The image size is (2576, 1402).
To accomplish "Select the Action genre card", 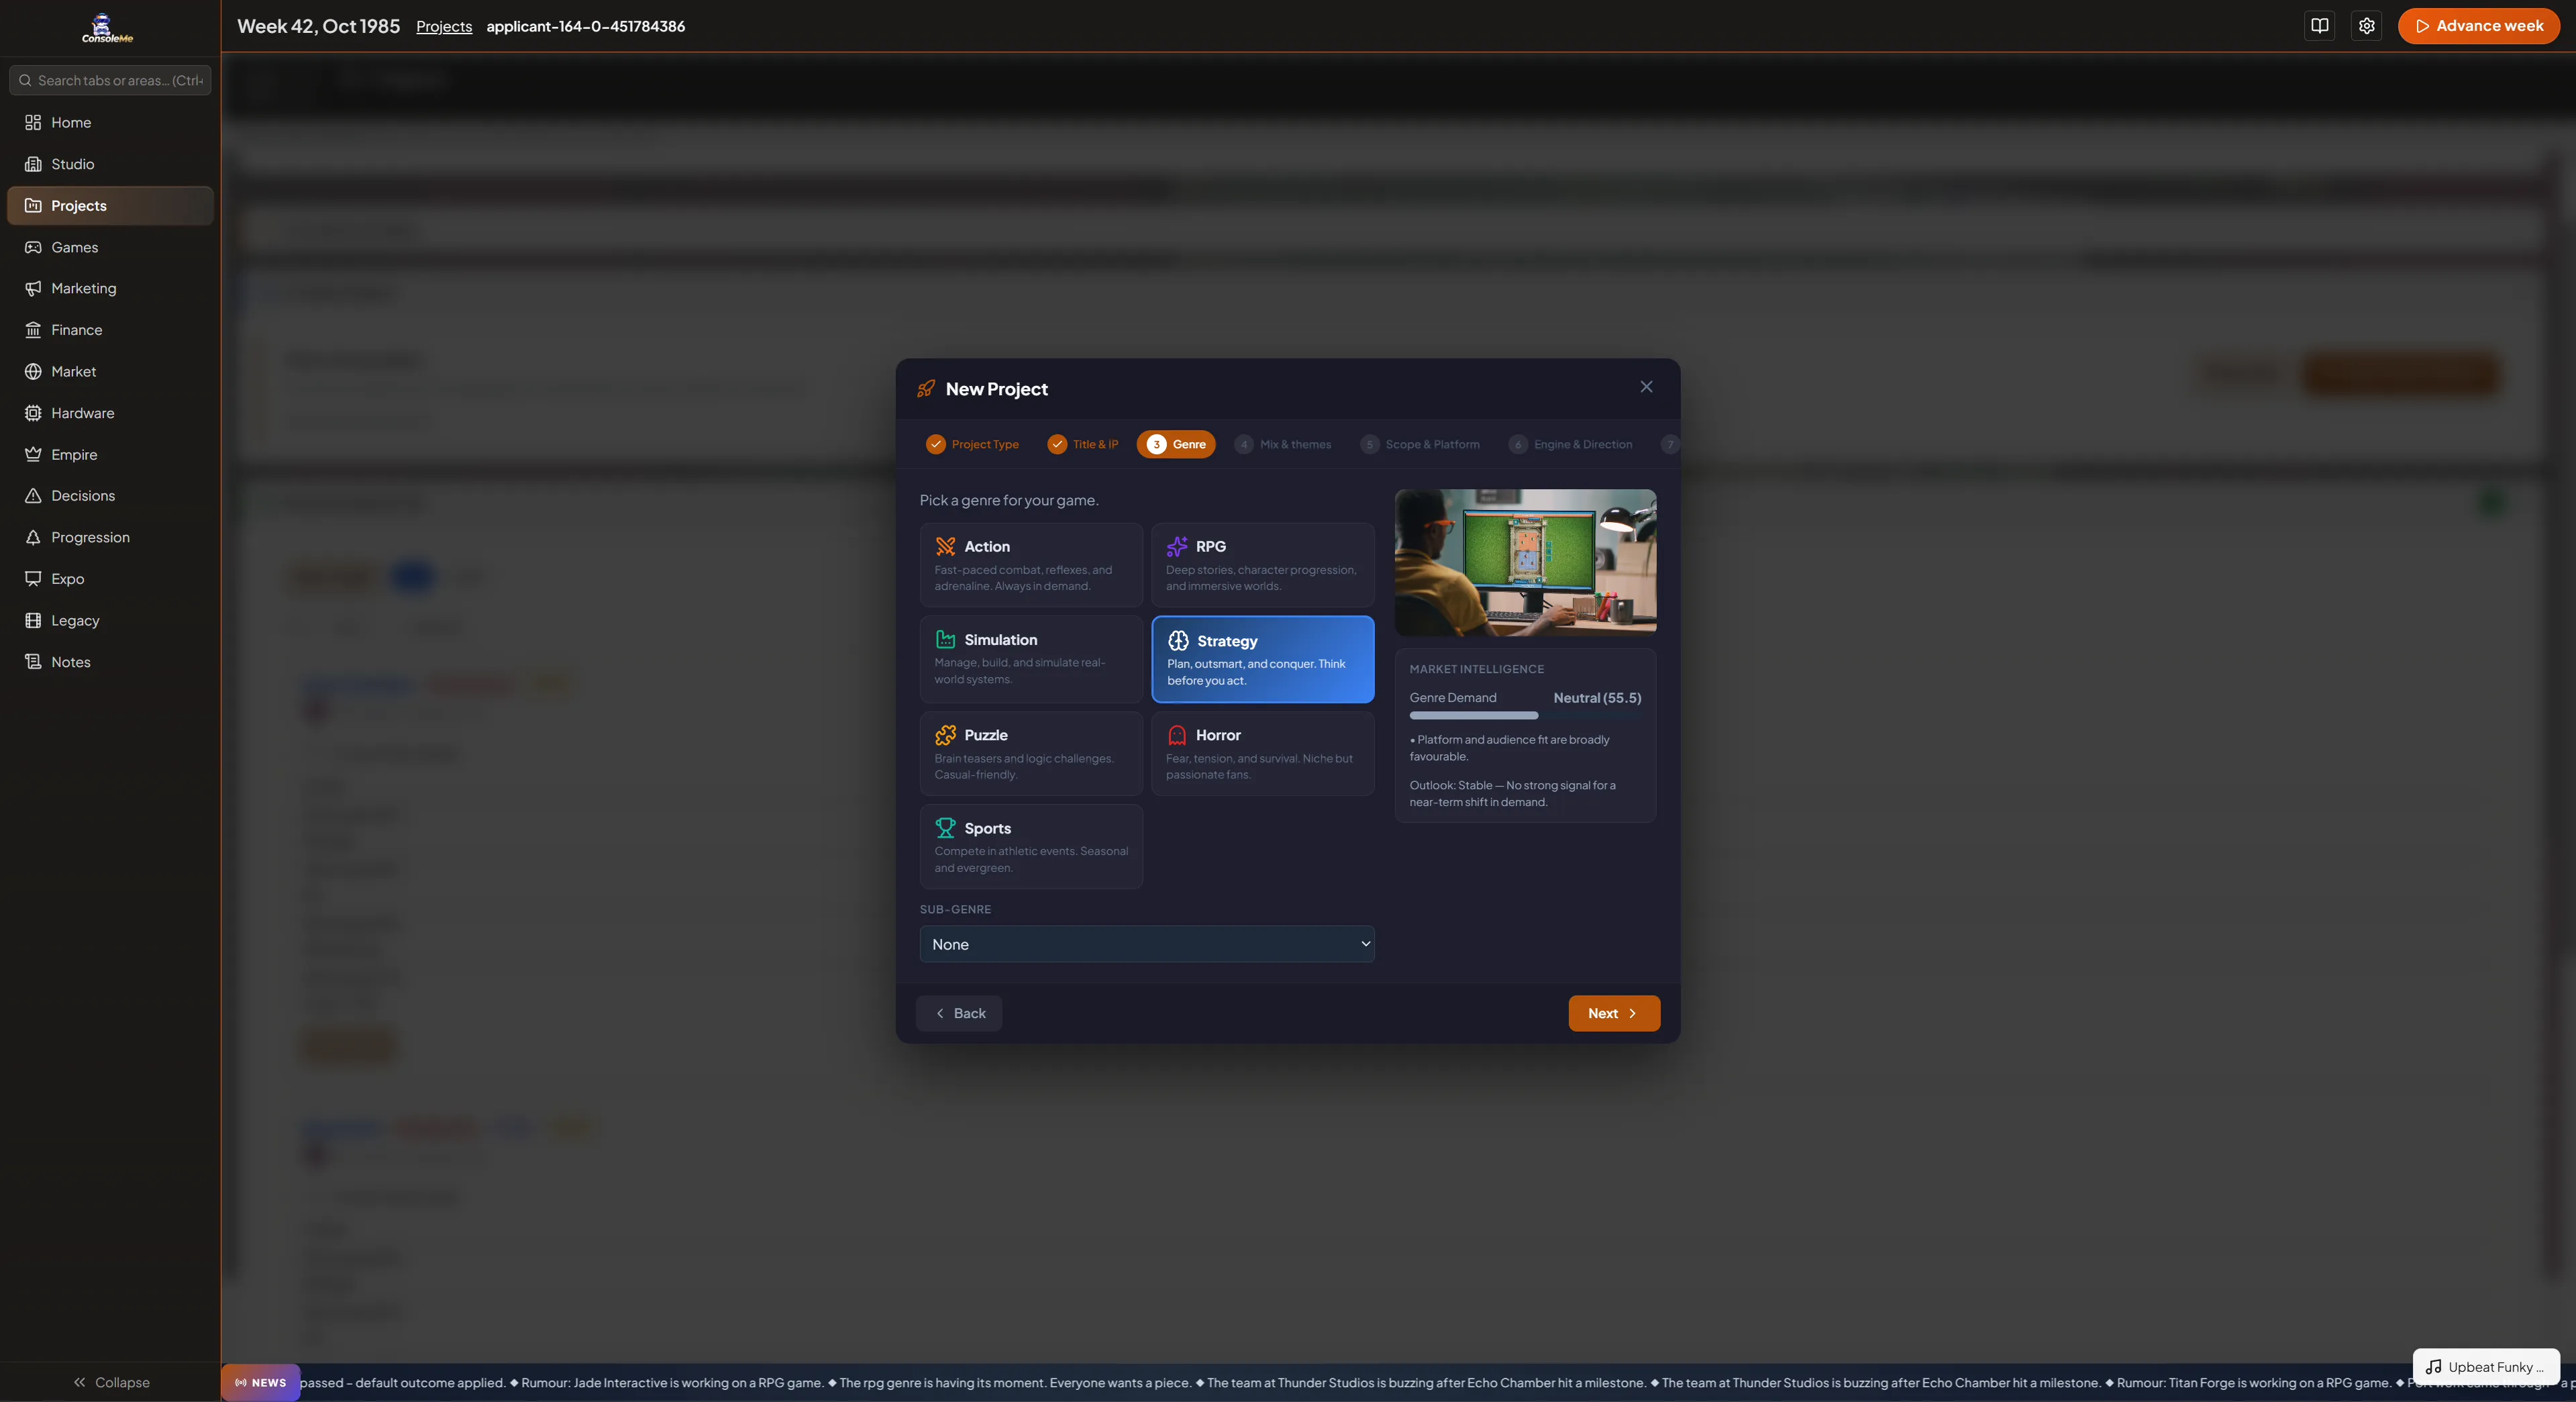I will (1031, 565).
